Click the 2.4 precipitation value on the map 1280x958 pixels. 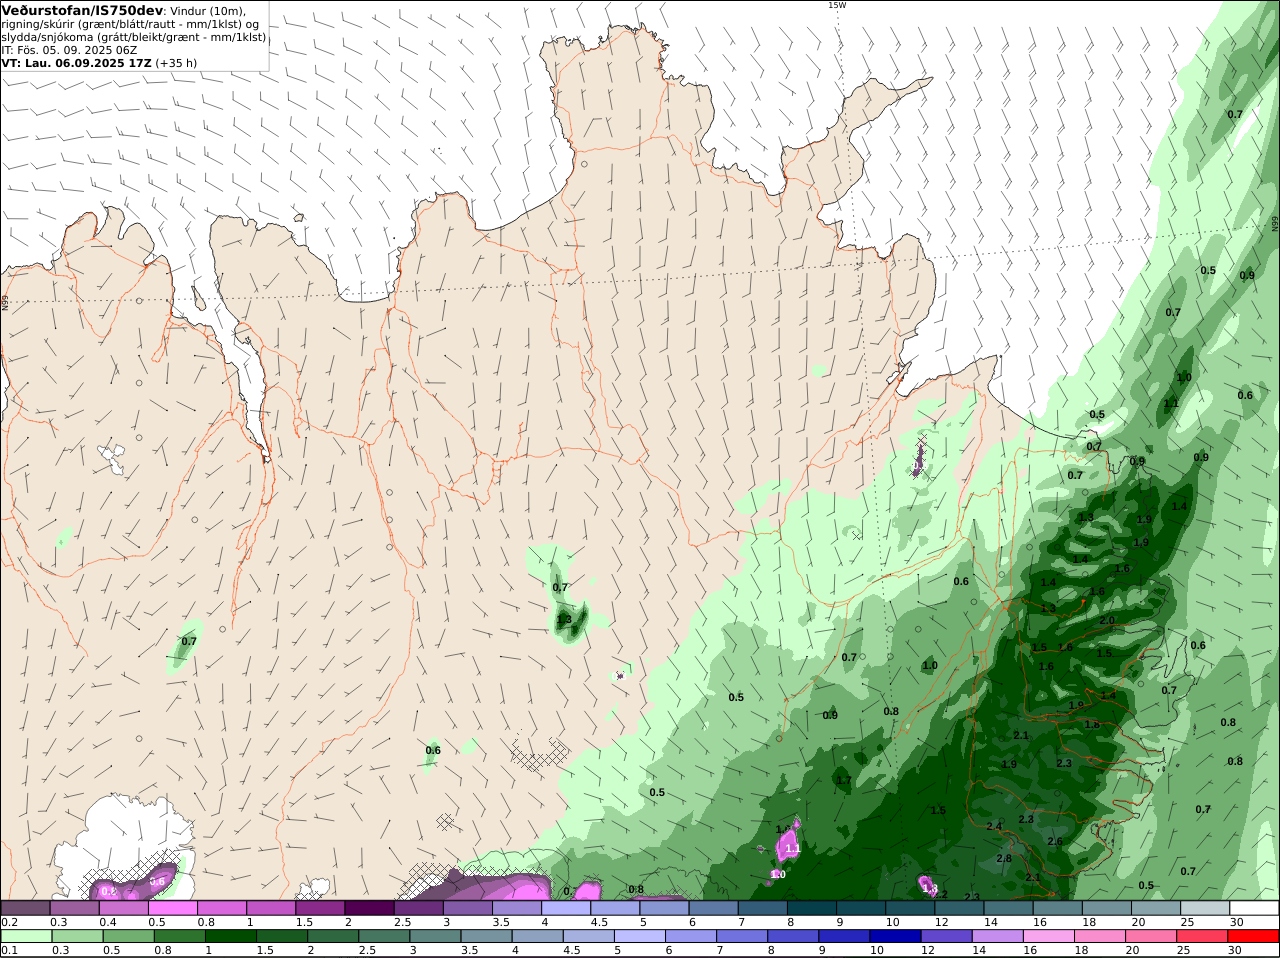pos(993,827)
